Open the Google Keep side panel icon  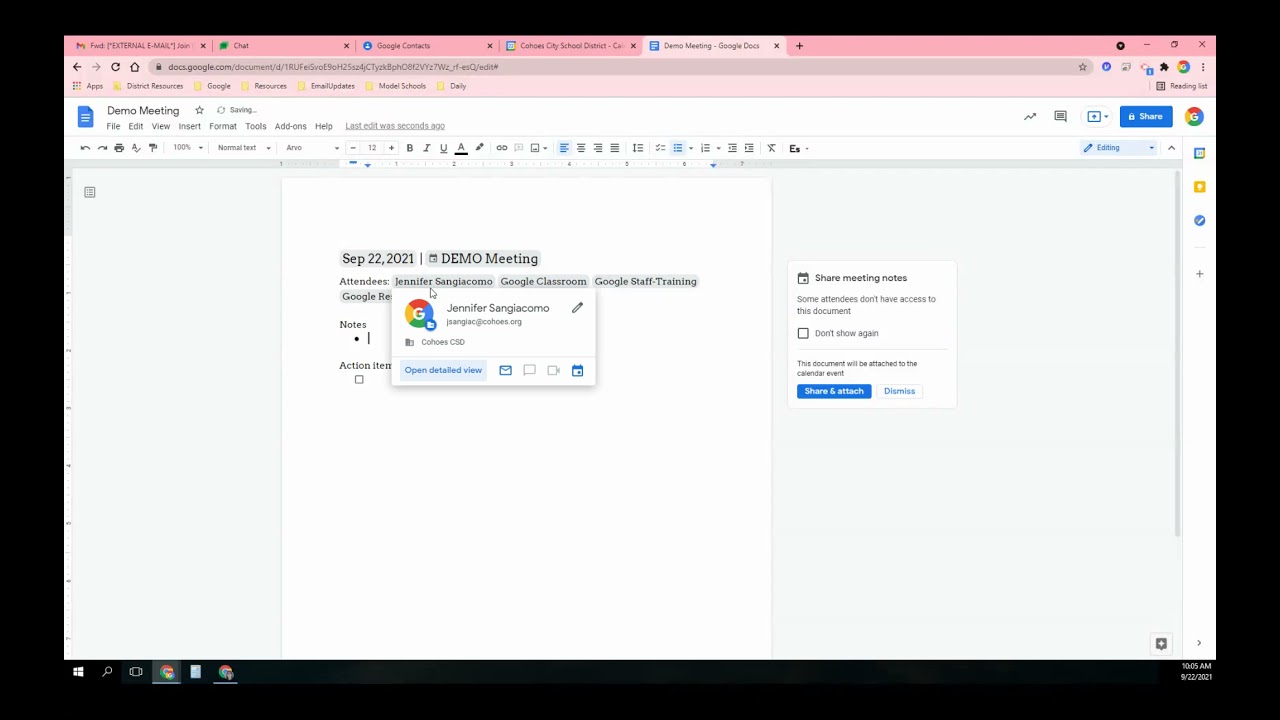pyautogui.click(x=1199, y=187)
